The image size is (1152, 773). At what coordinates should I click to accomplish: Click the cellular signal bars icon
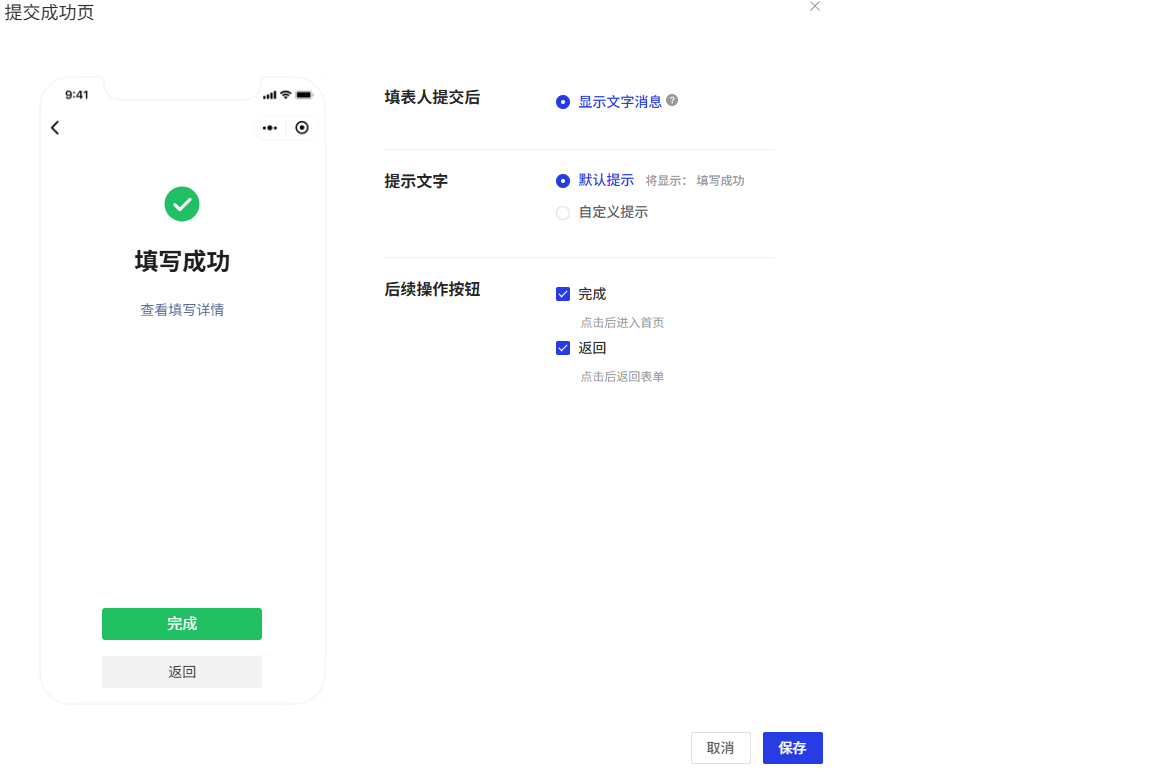click(269, 95)
